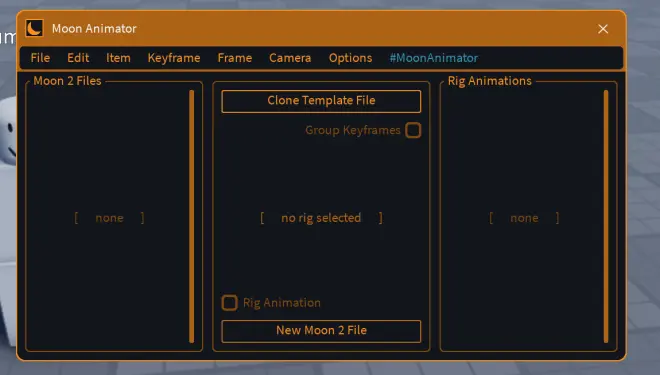Click the Clone Template File button
This screenshot has height=375, width=660.
pyautogui.click(x=321, y=101)
